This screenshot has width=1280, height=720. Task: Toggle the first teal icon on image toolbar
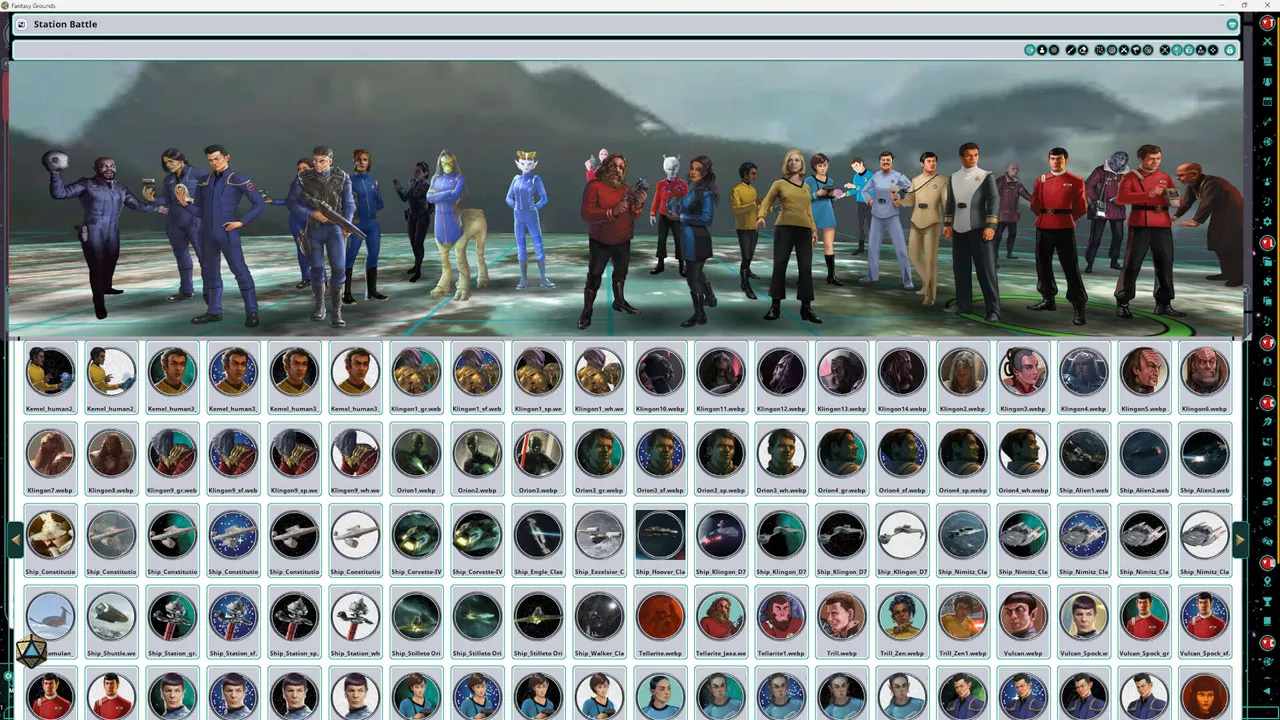click(x=1029, y=50)
